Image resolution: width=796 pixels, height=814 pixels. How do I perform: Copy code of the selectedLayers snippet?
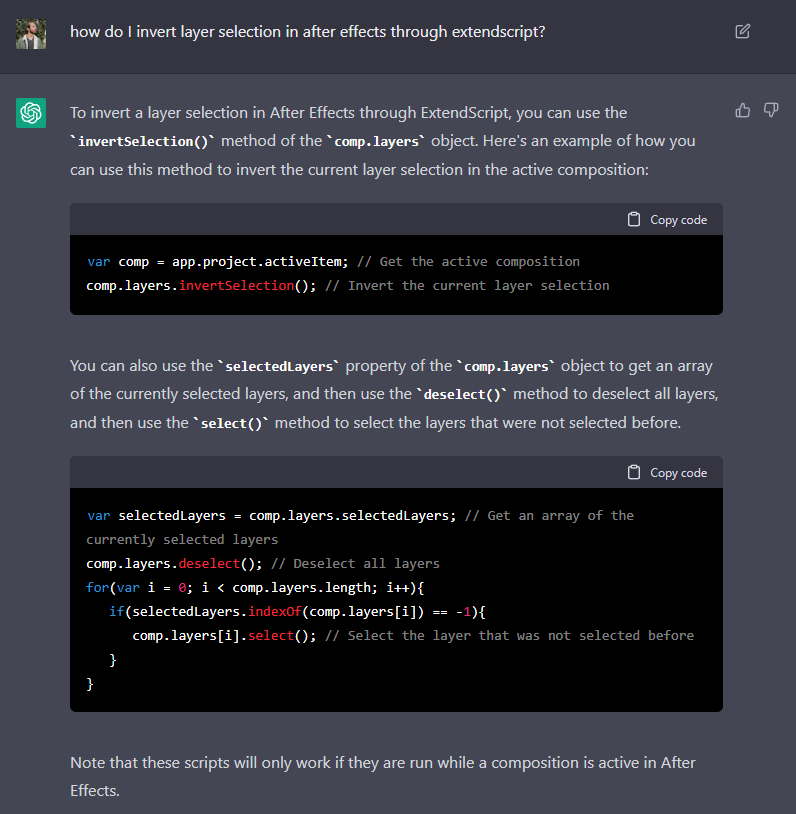[668, 472]
